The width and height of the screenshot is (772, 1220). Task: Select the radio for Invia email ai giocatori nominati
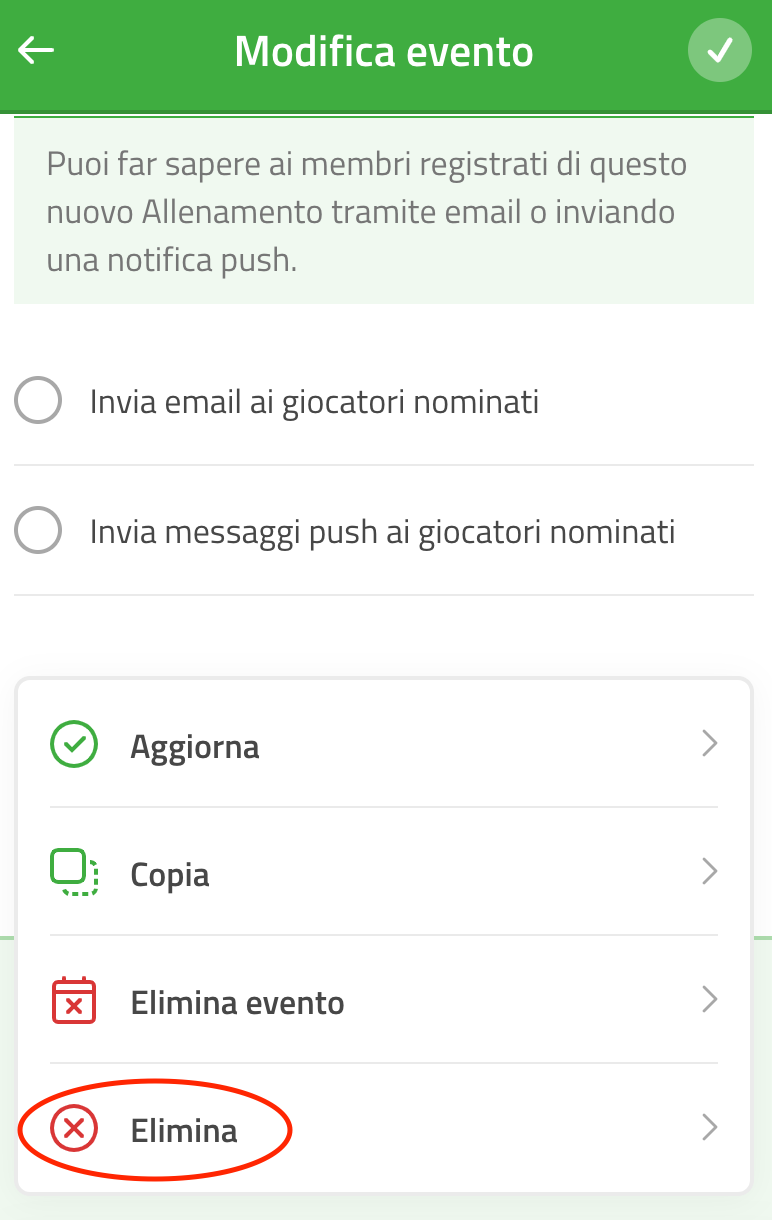38,401
